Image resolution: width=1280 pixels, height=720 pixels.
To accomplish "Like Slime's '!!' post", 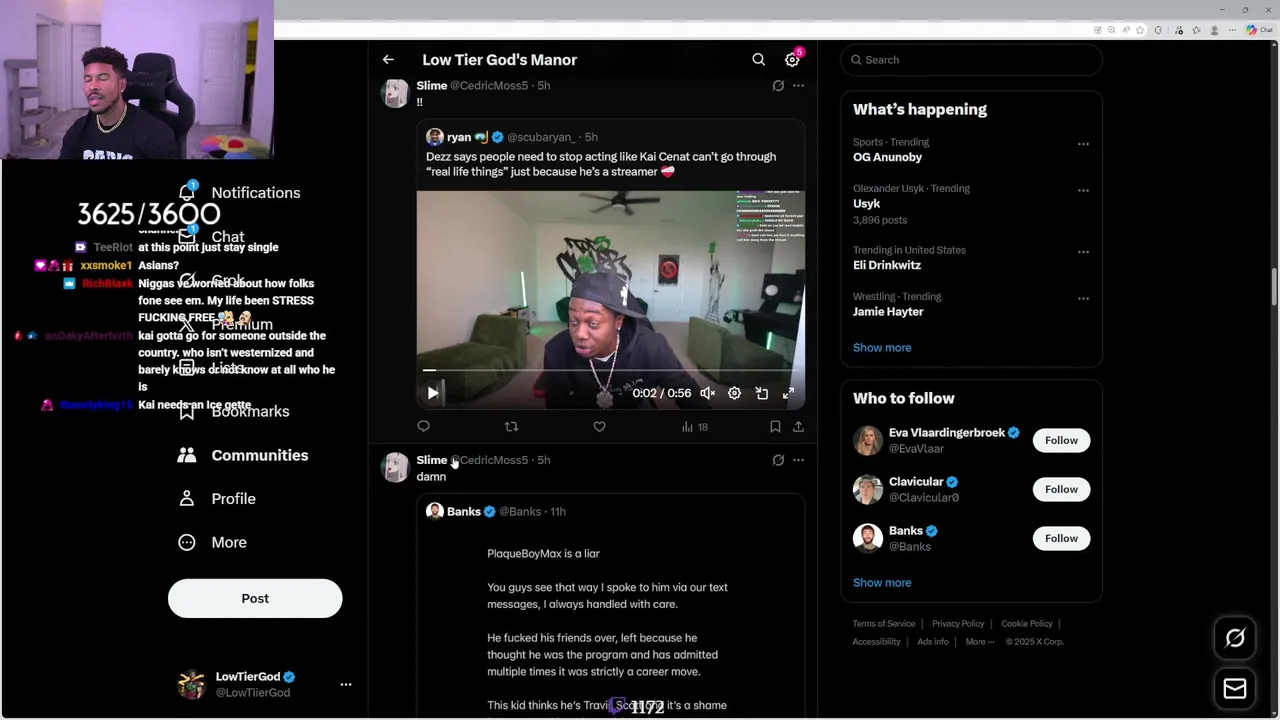I will click(599, 427).
